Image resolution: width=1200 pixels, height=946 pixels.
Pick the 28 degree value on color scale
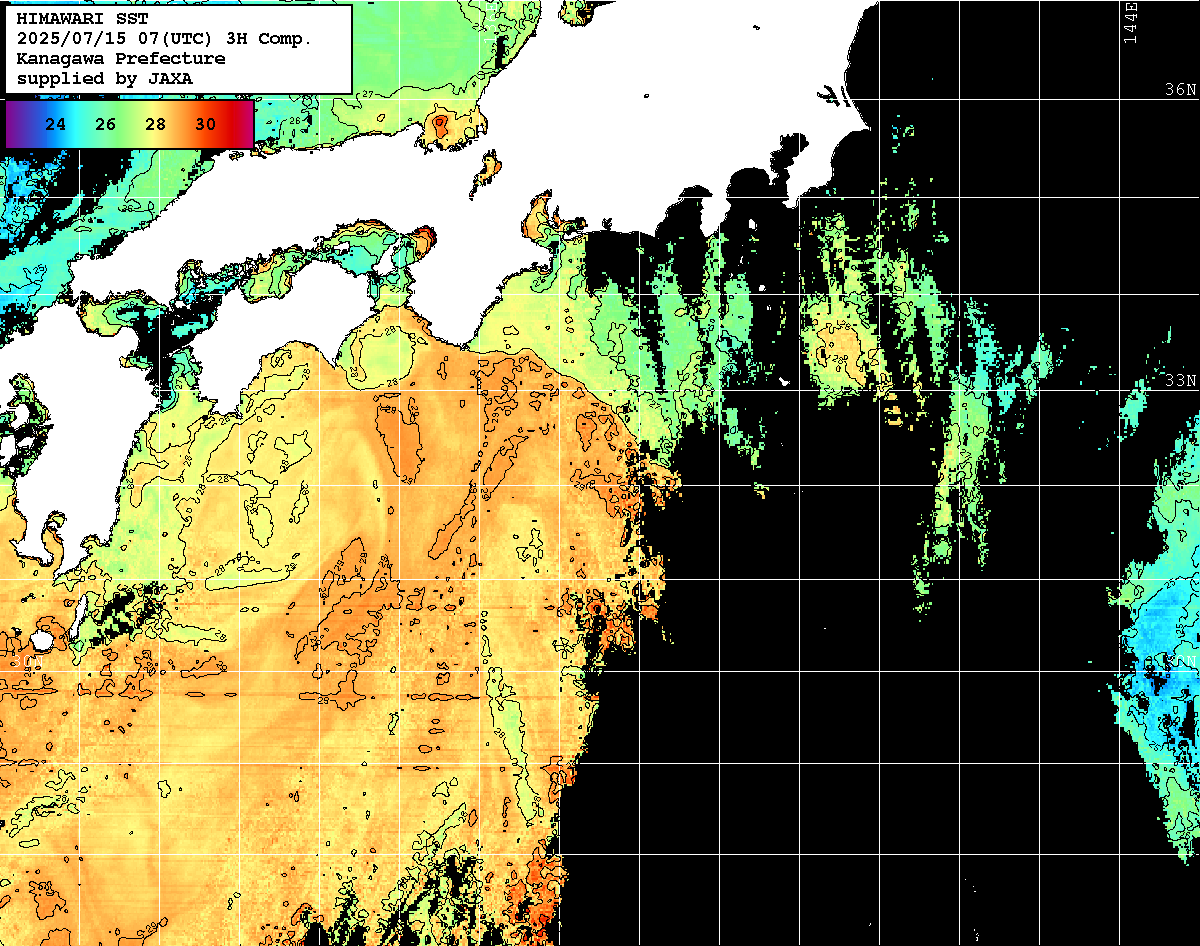(156, 125)
